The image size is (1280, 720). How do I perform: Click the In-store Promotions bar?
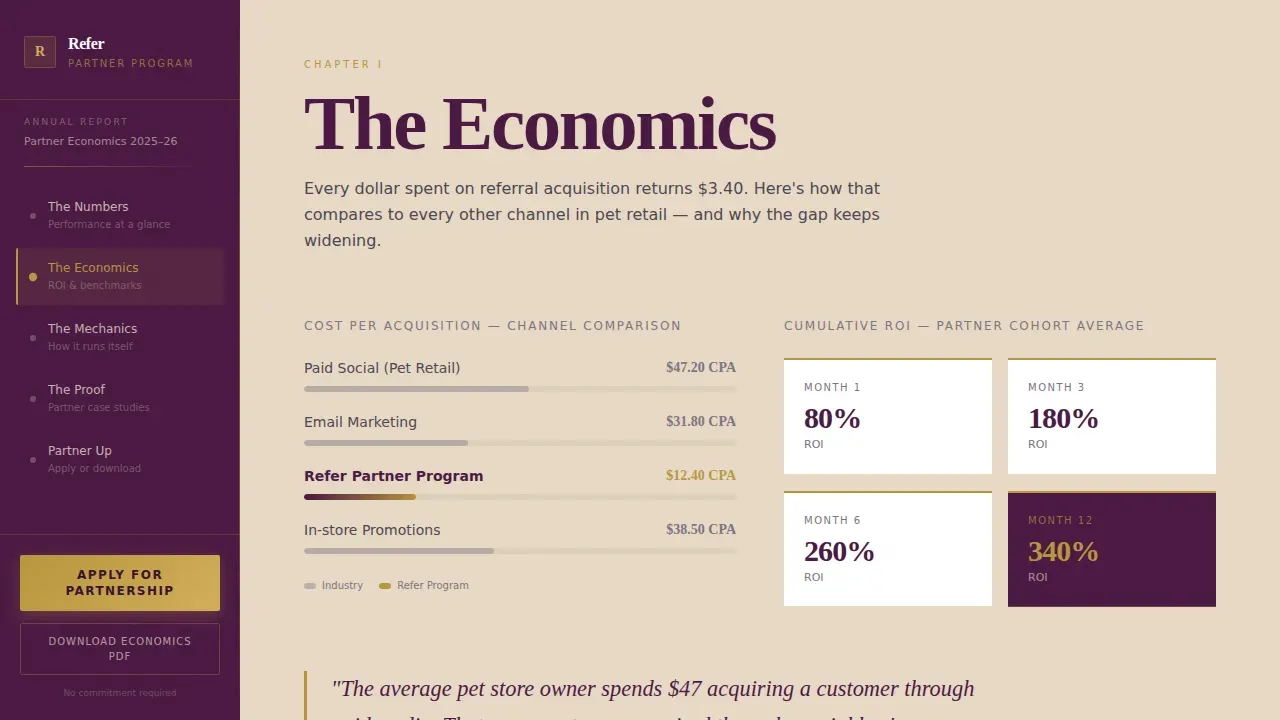click(520, 551)
